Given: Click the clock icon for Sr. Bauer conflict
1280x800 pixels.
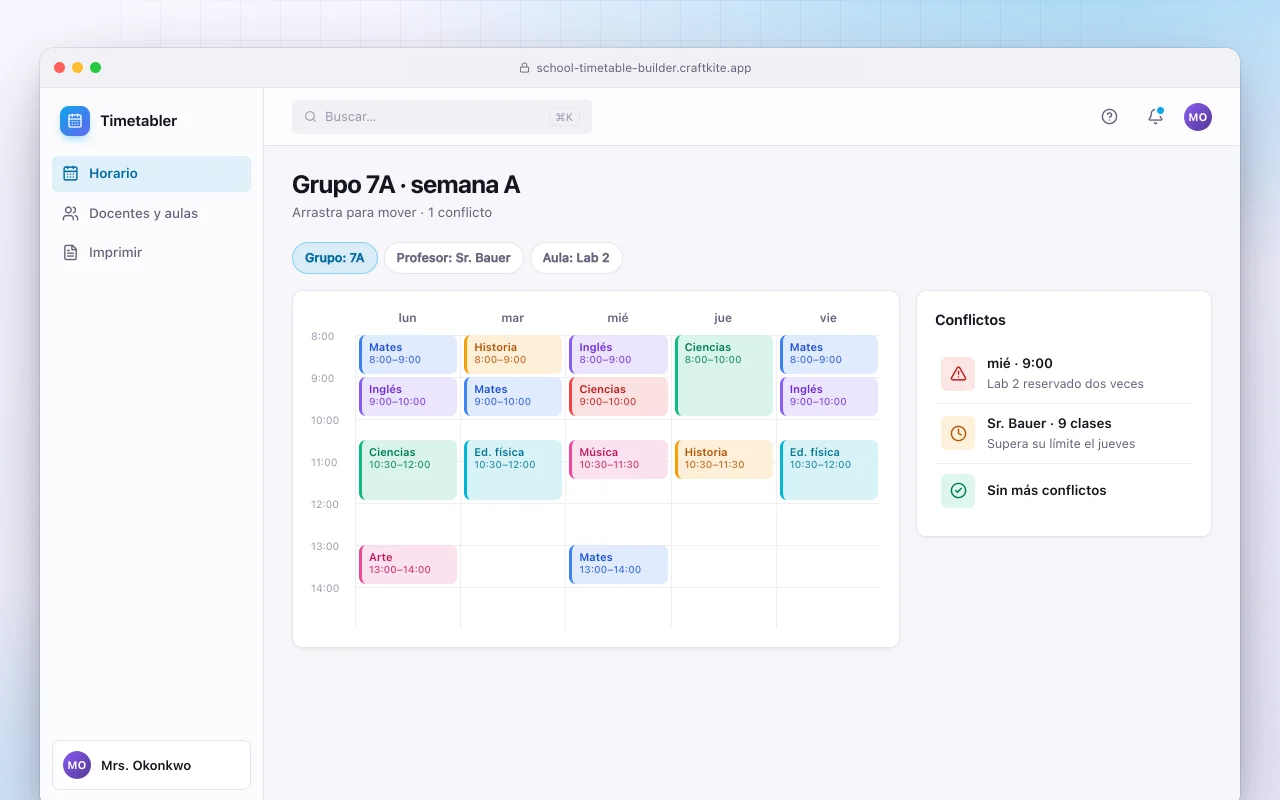Looking at the screenshot, I should pyautogui.click(x=958, y=433).
